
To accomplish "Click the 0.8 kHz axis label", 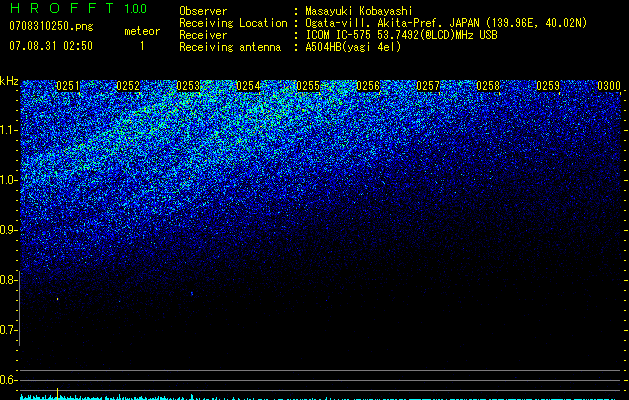I will pyautogui.click(x=8, y=280).
